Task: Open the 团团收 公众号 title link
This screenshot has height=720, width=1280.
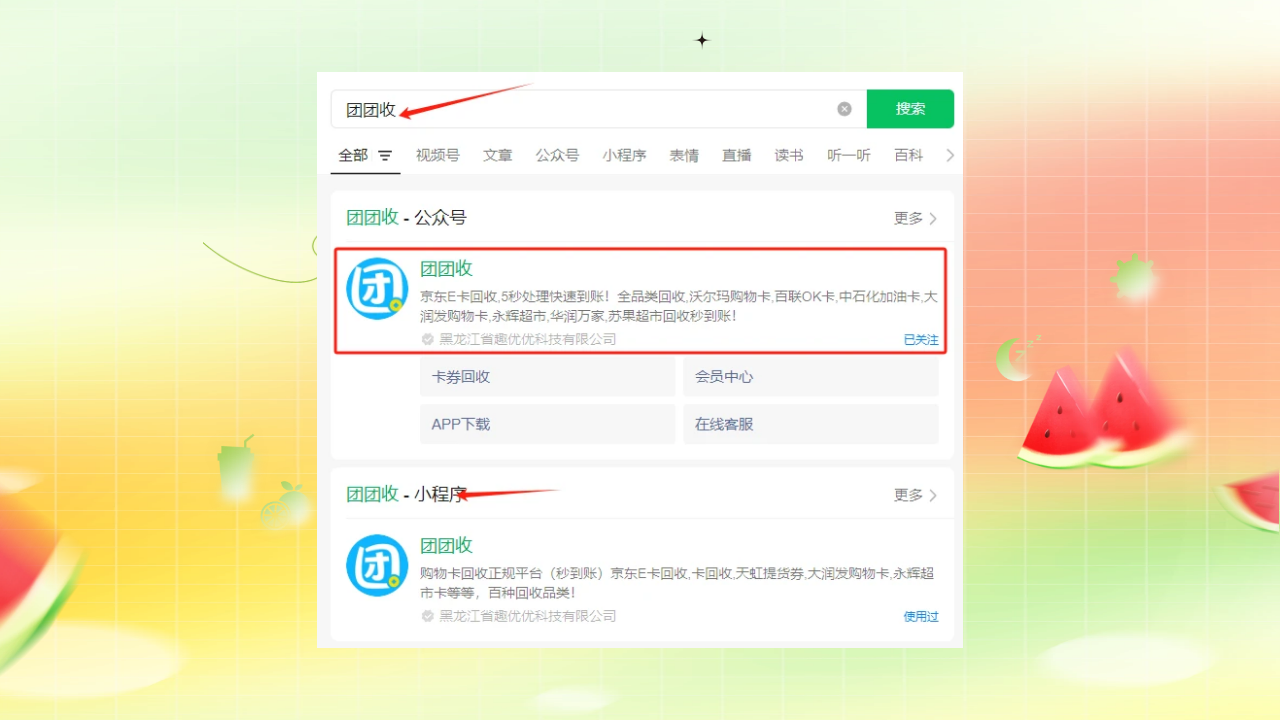Action: (446, 269)
